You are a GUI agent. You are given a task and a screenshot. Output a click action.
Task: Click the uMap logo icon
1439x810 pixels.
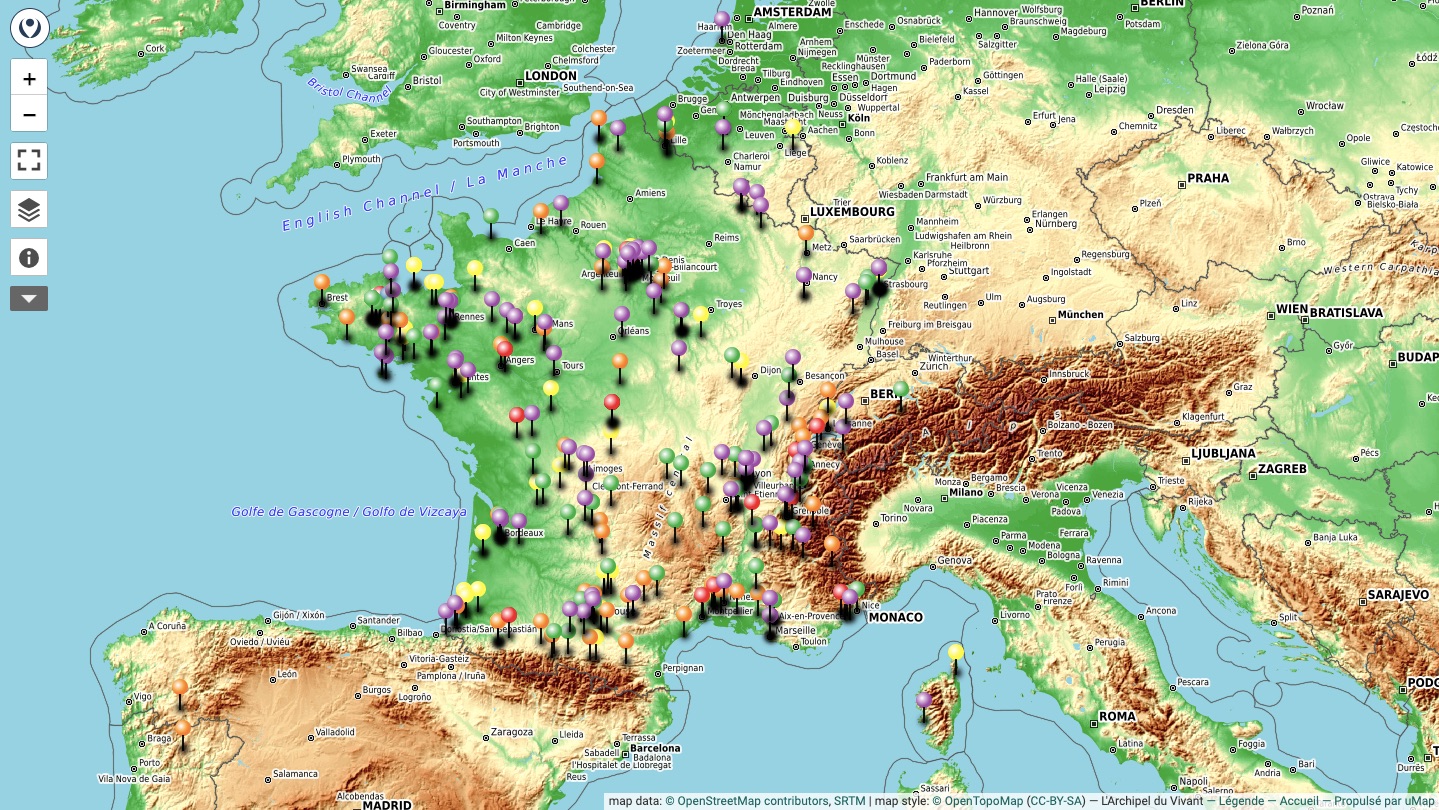coord(29,29)
